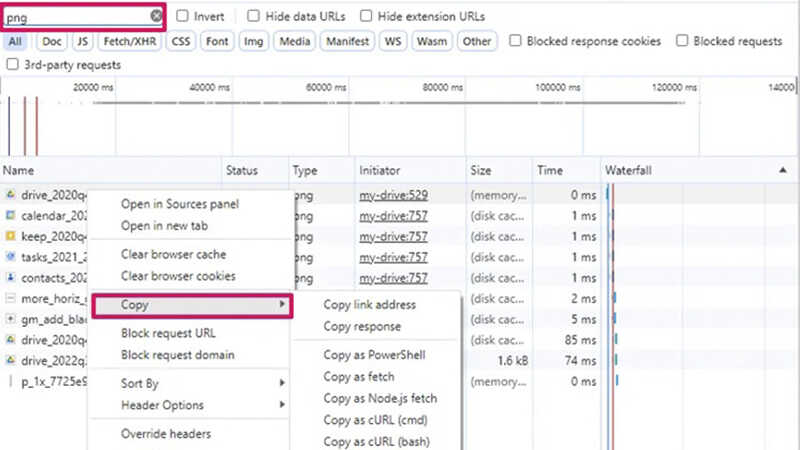Click the contacts file icon
The height and width of the screenshot is (450, 800).
click(10, 277)
